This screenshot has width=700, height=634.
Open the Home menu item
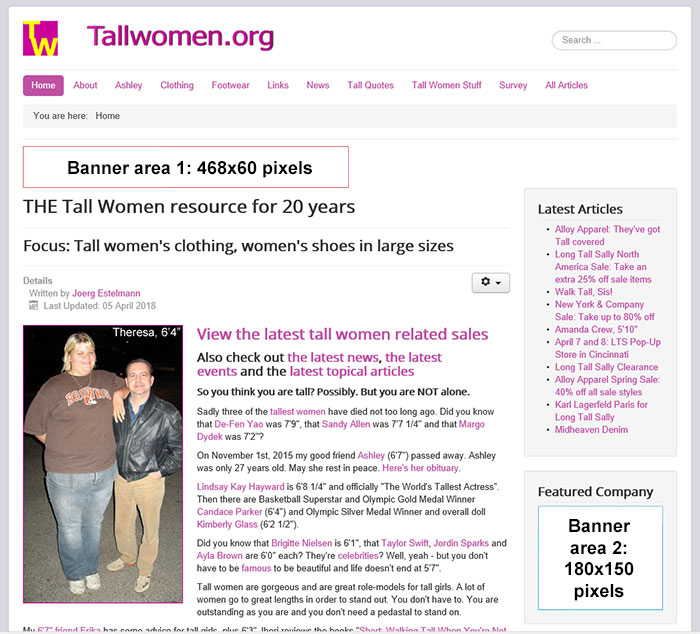point(43,85)
